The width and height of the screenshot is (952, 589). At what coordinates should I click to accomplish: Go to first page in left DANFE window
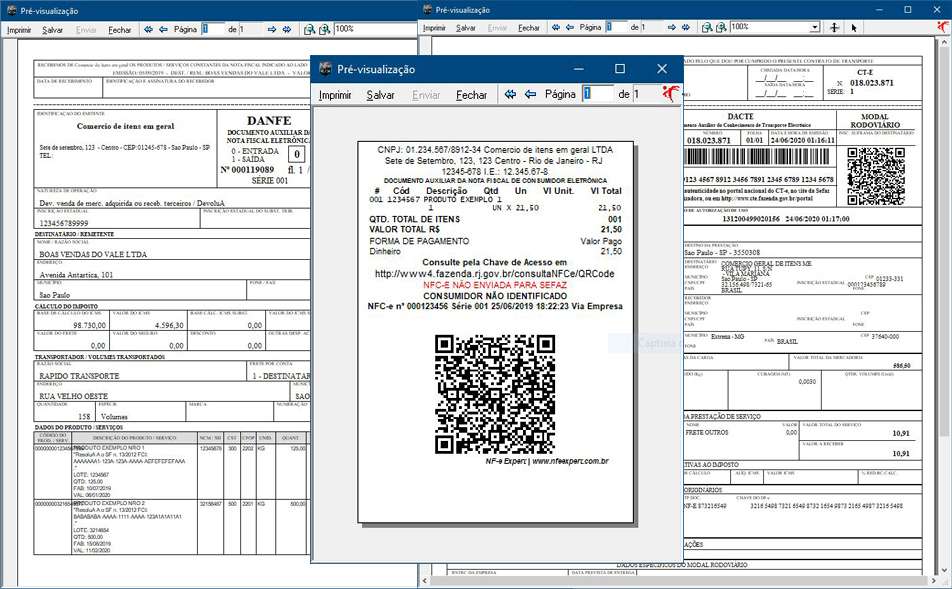pyautogui.click(x=149, y=29)
